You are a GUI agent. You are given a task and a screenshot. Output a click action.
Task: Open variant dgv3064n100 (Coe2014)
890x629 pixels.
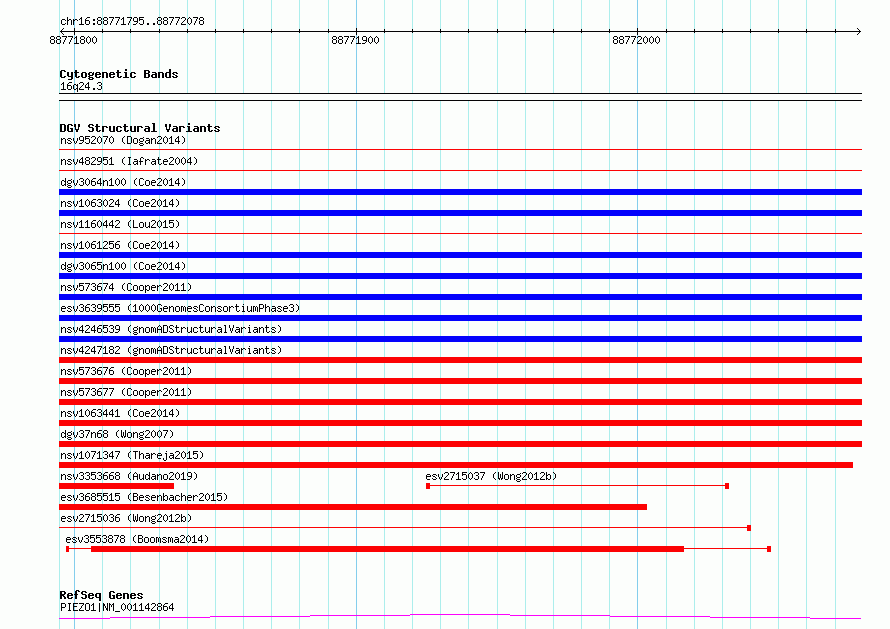123,182
